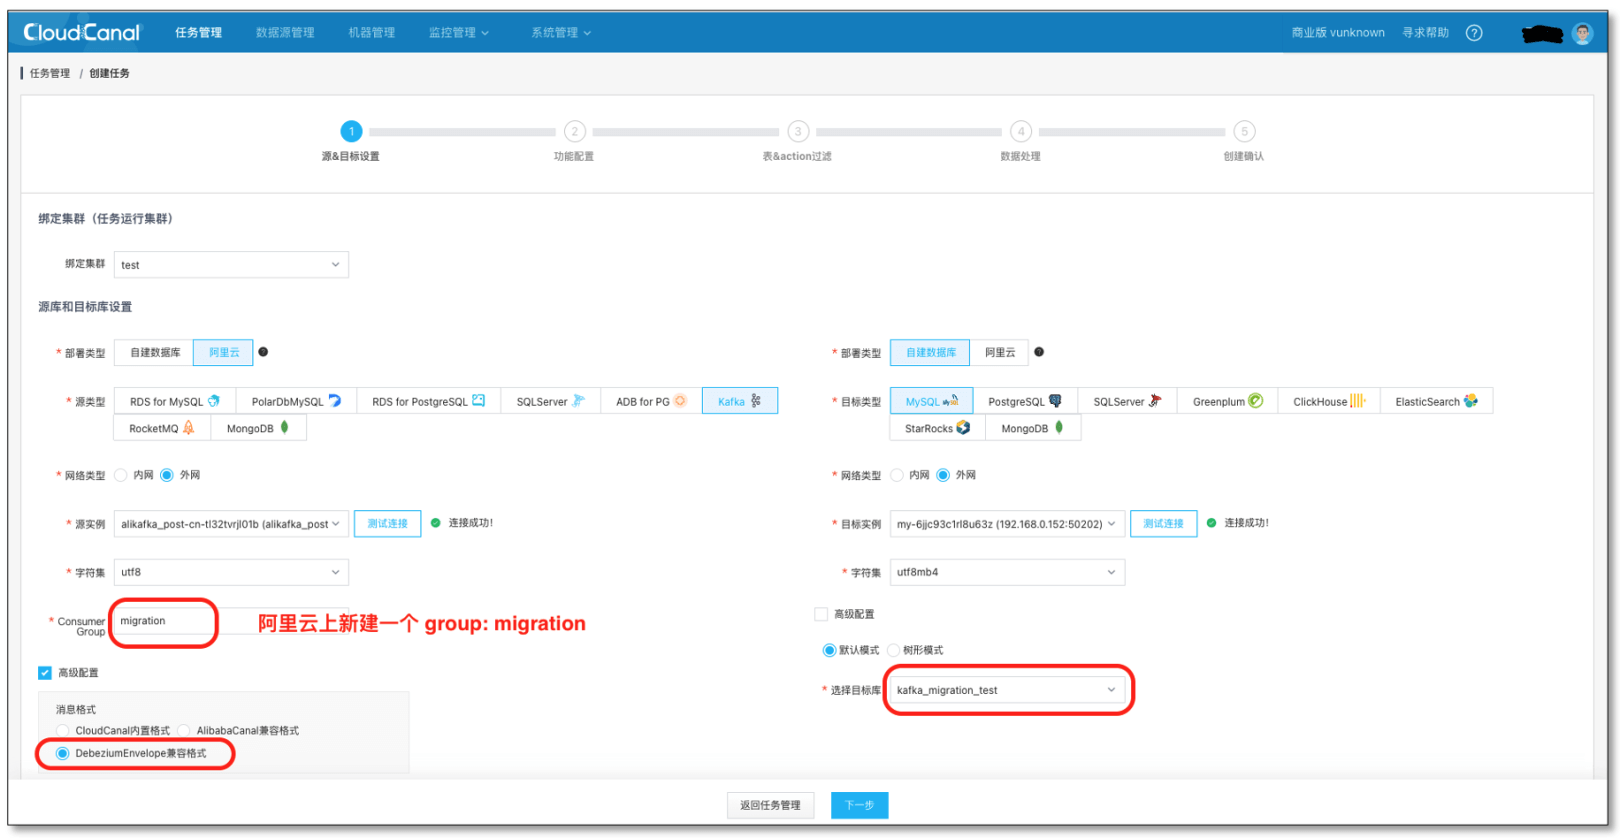
Task: Open the 源实例 alikafka instance dropdown
Action: point(231,524)
